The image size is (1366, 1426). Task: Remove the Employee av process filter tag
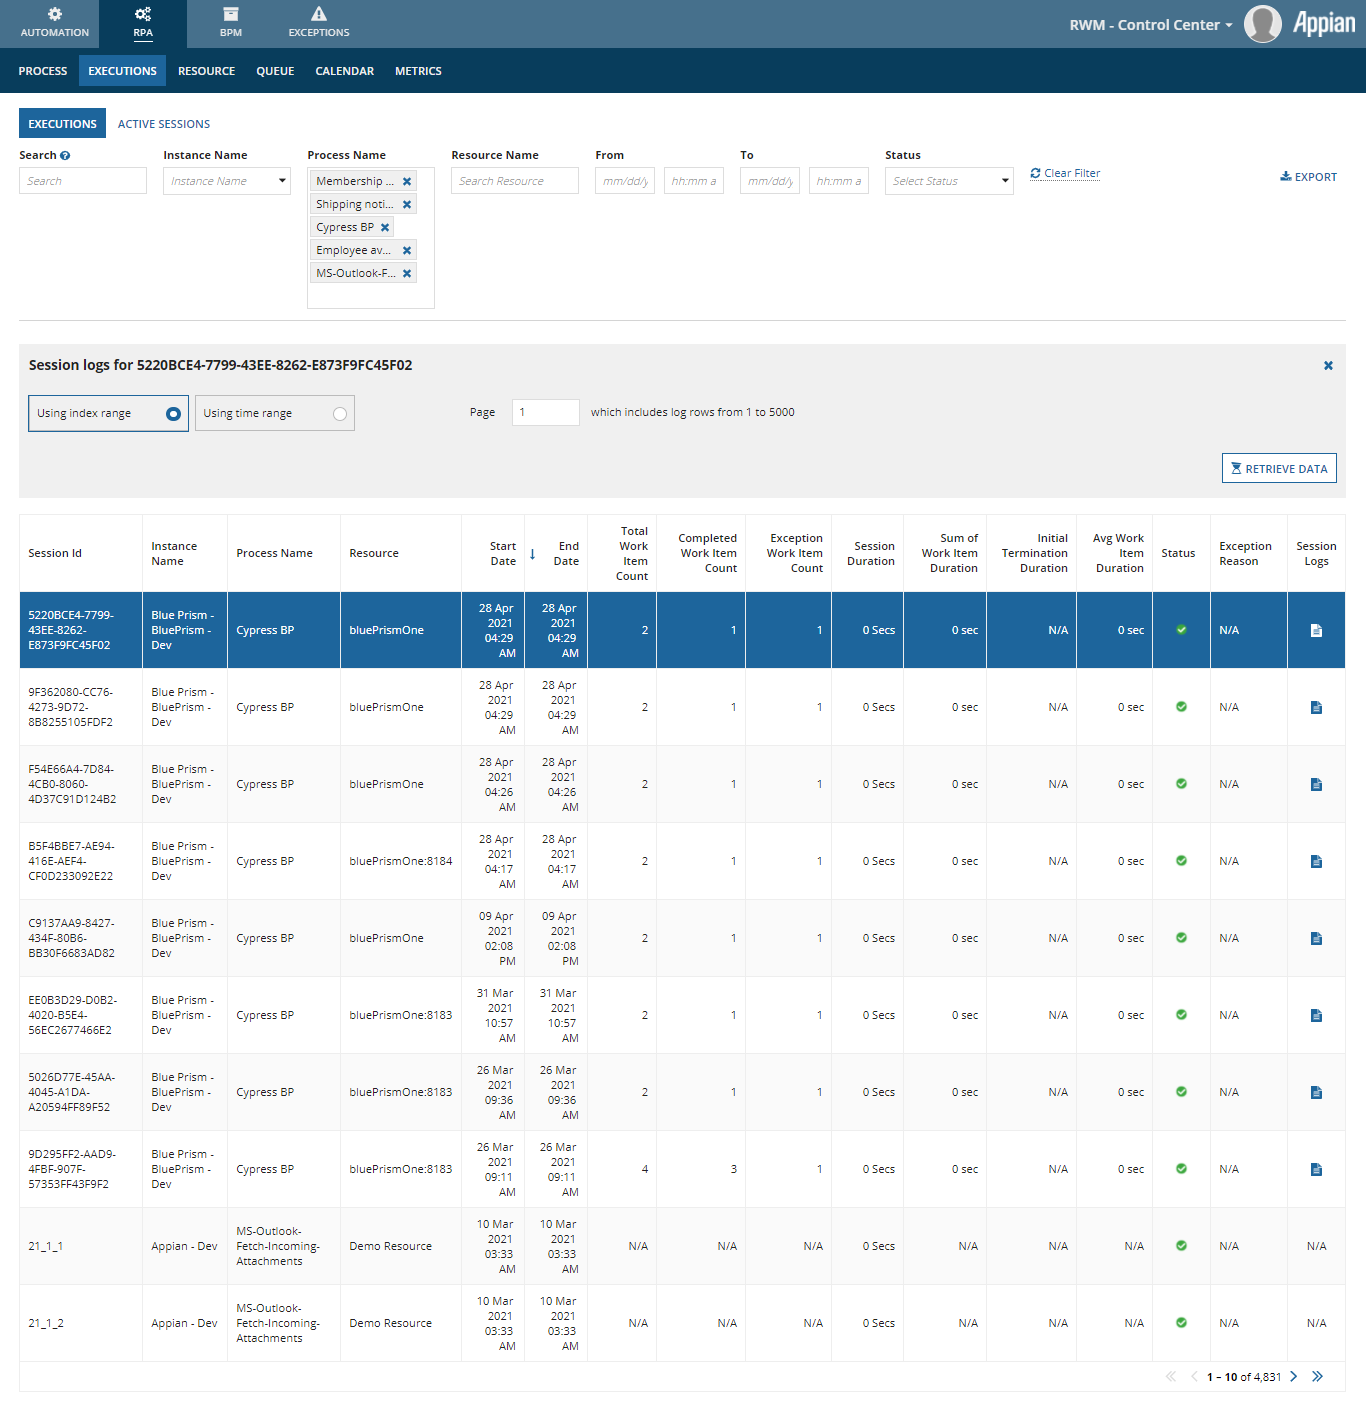(x=407, y=250)
